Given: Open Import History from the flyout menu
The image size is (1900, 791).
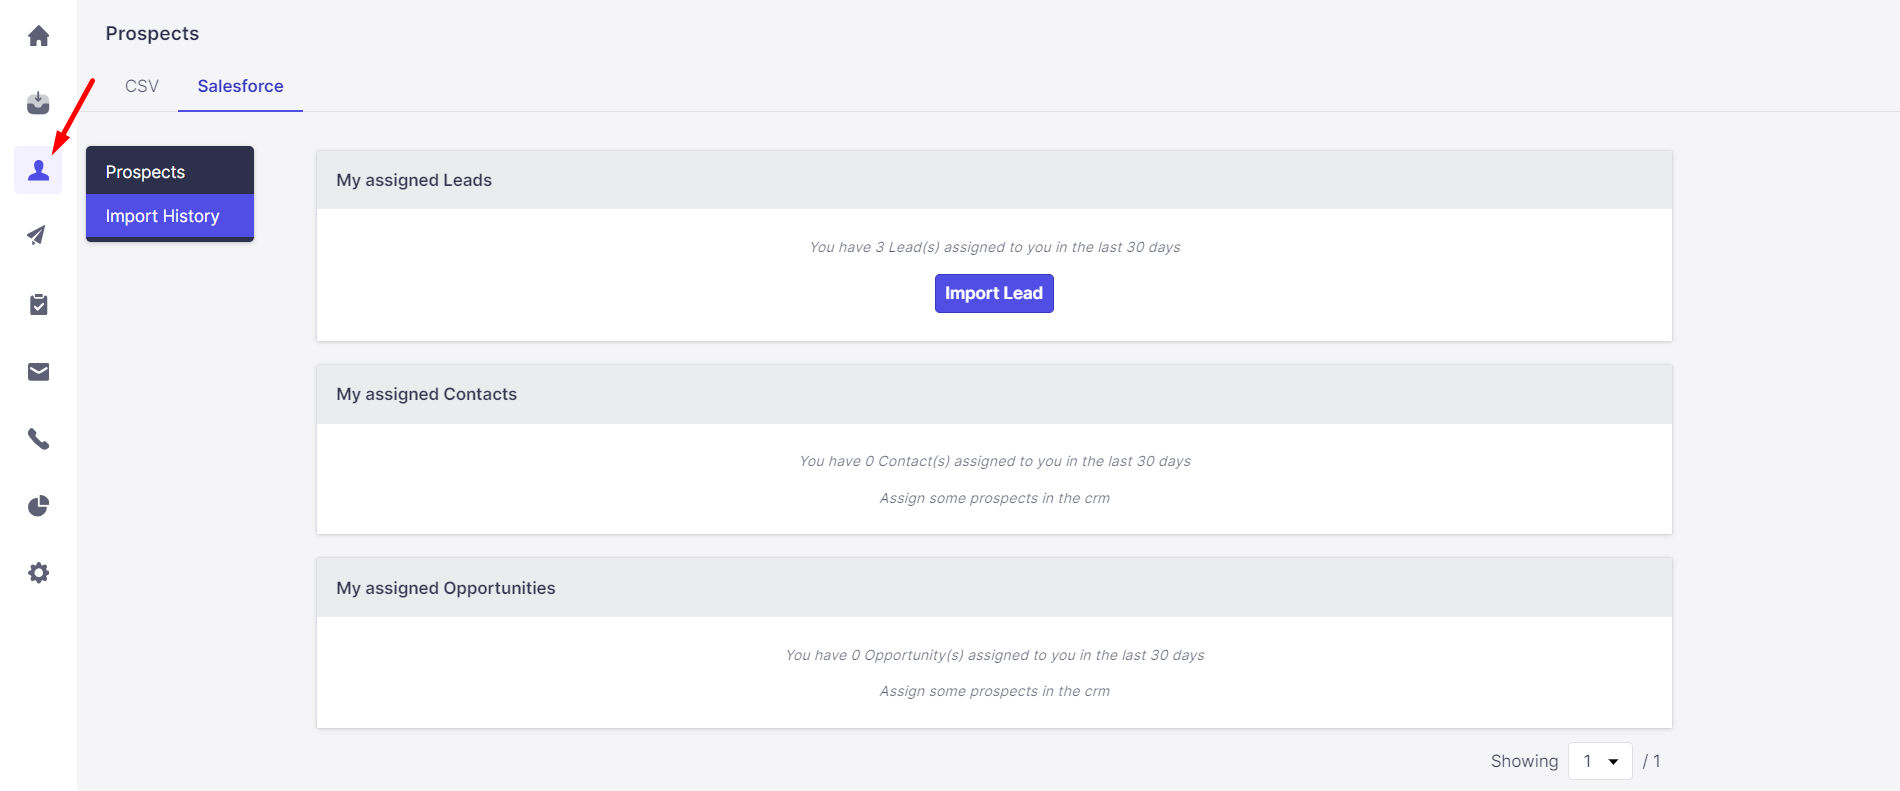Looking at the screenshot, I should [162, 216].
